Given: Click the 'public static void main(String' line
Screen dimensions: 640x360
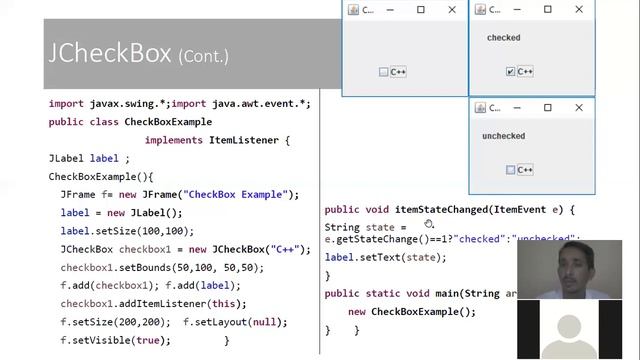Looking at the screenshot, I should click(x=412, y=293).
